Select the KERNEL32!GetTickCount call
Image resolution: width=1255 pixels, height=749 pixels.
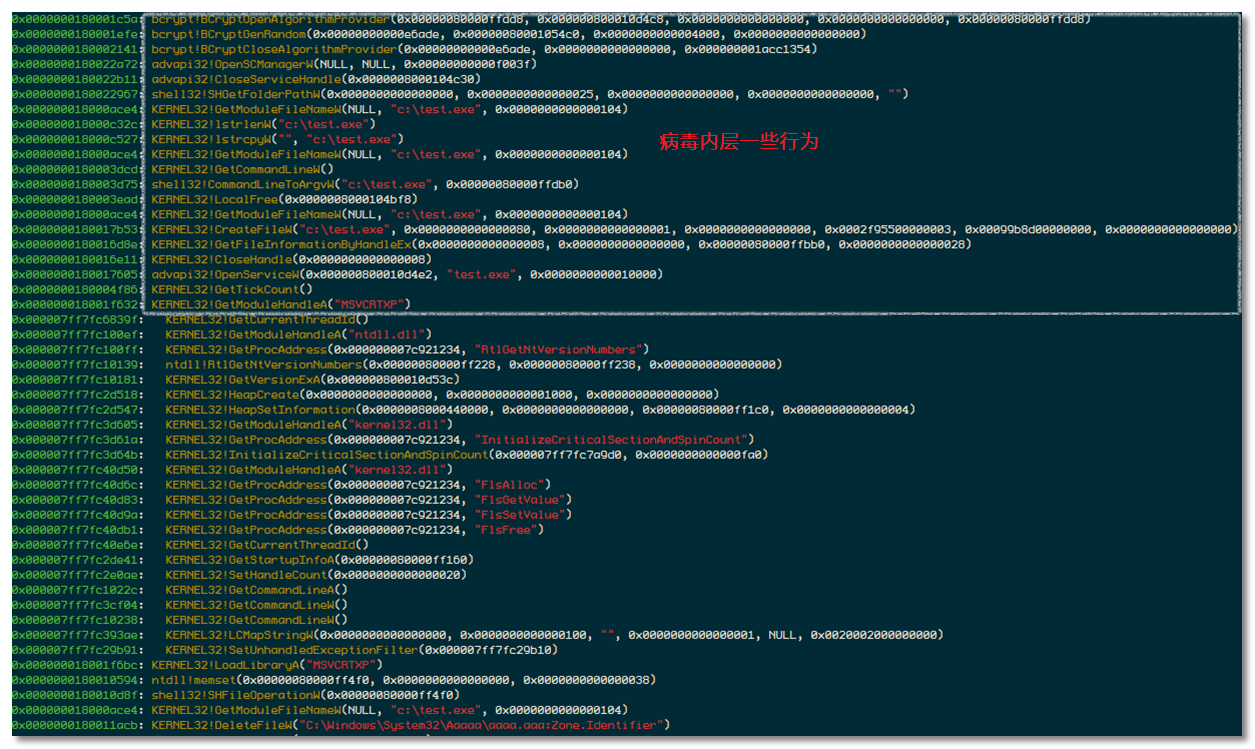click(232, 289)
